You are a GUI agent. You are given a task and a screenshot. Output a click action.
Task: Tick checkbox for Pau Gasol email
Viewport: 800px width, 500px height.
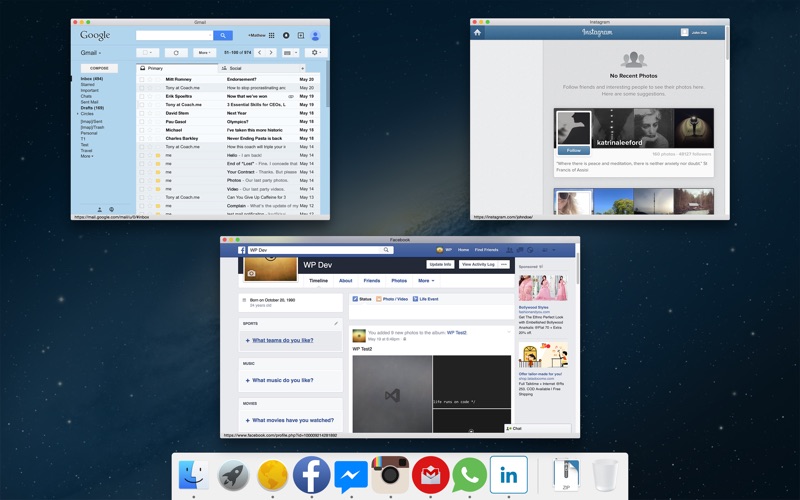(x=142, y=121)
